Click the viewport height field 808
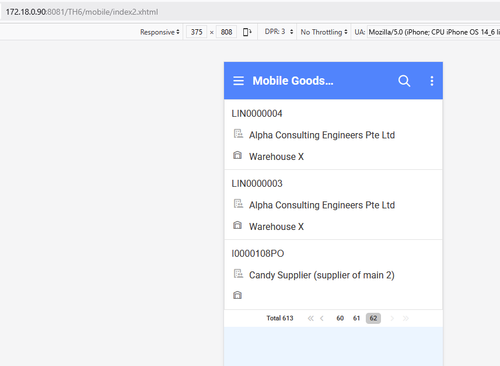Viewport: 500px width, 366px height. point(226,32)
